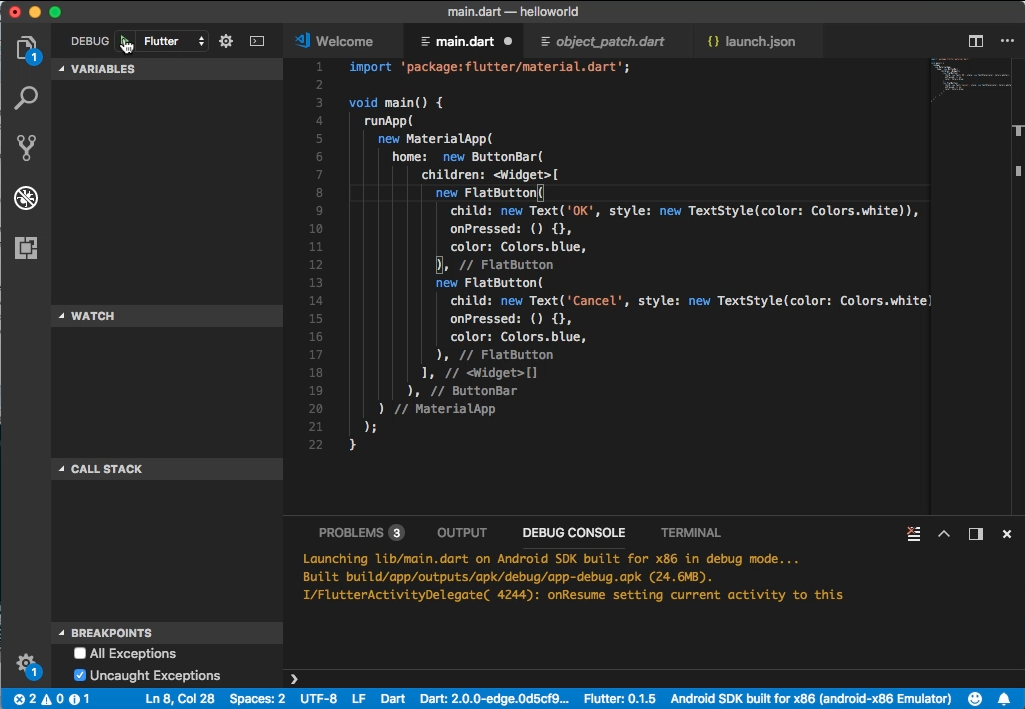This screenshot has height=709, width=1025.
Task: Open the Extensions view in activity bar
Action: [26, 248]
